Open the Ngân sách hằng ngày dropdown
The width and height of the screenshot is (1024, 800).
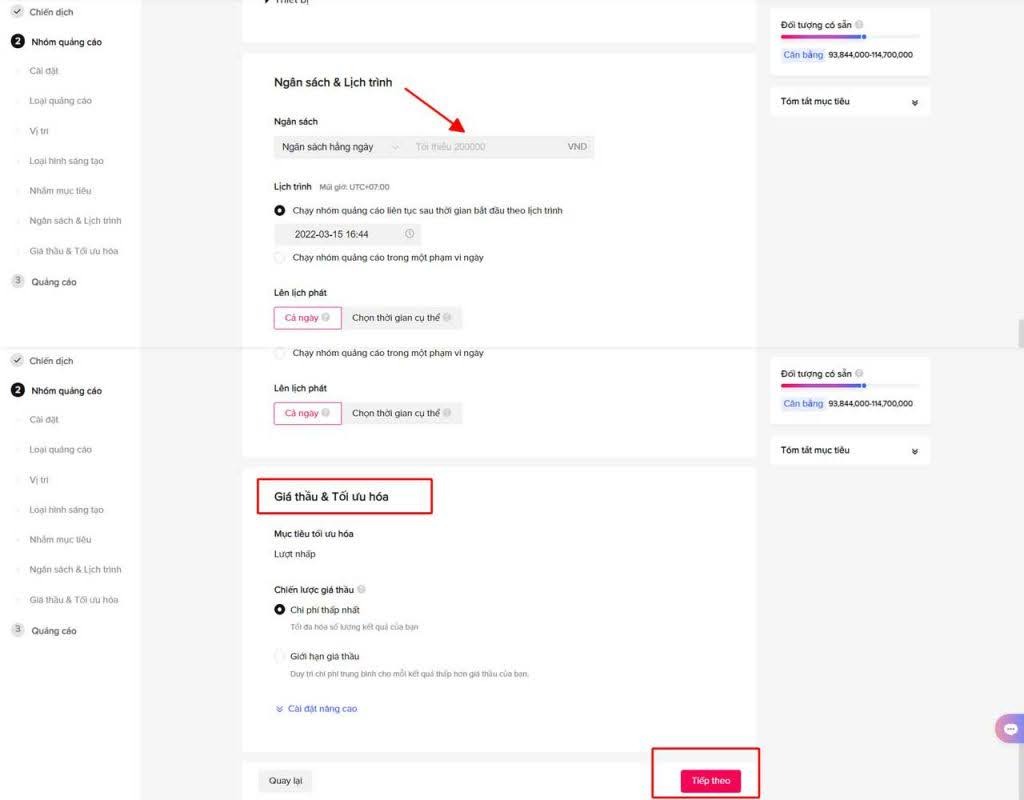(337, 147)
